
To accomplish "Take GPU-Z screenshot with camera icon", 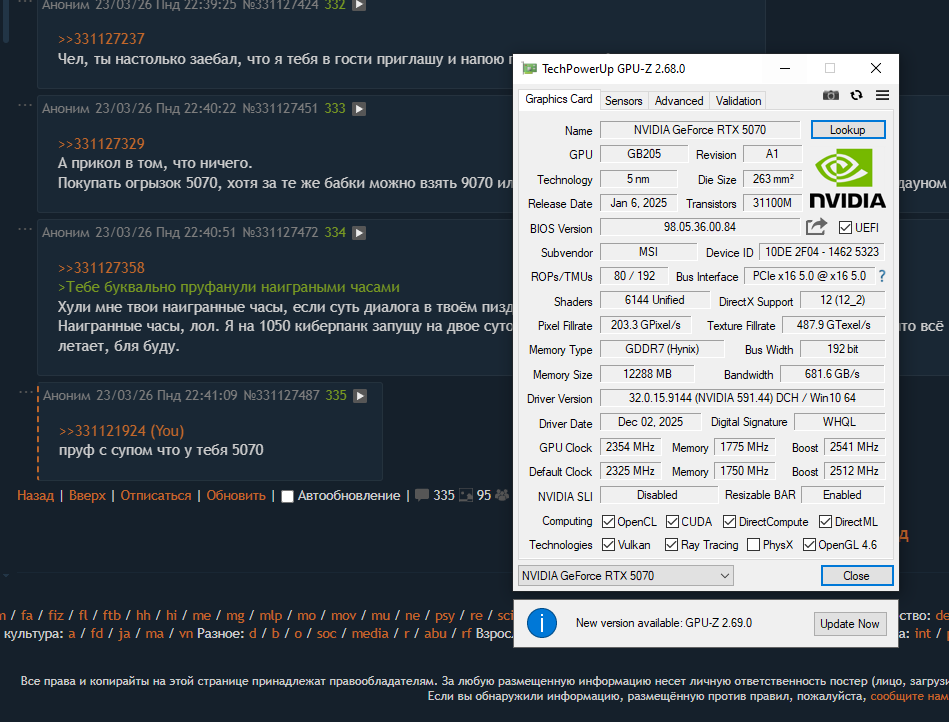I will pos(830,95).
